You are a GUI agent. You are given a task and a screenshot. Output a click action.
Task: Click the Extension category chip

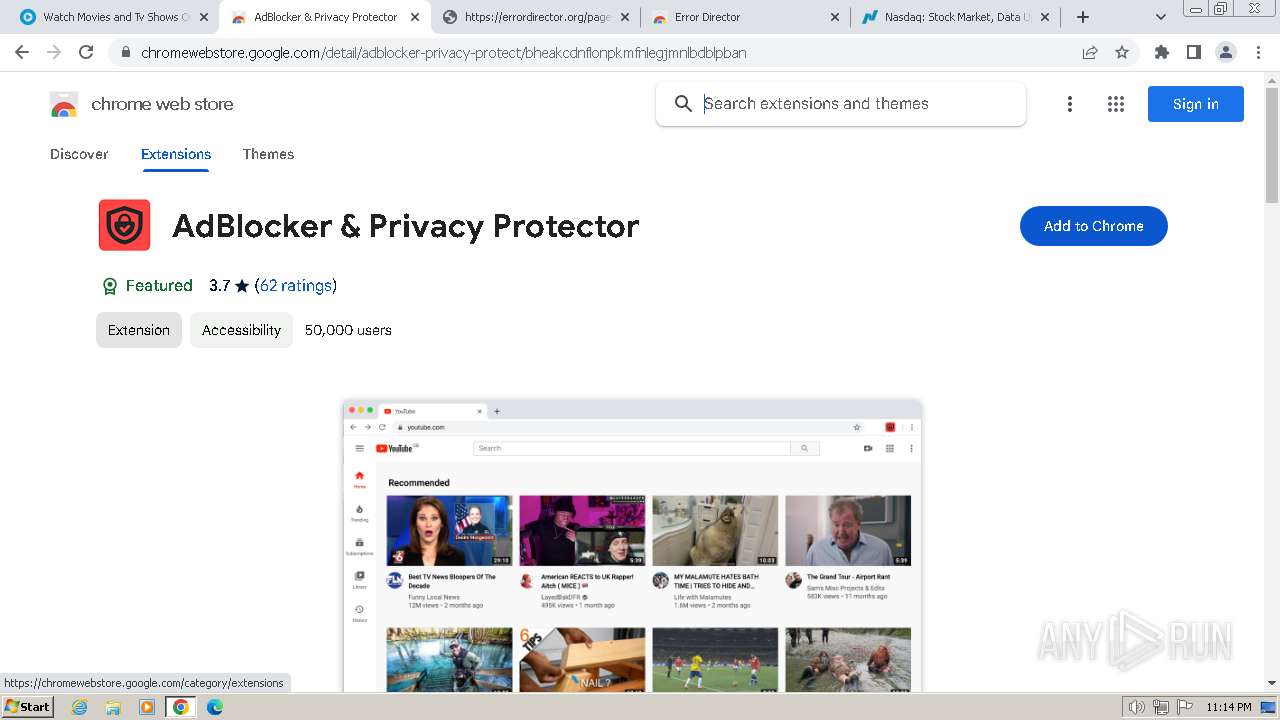coord(139,330)
